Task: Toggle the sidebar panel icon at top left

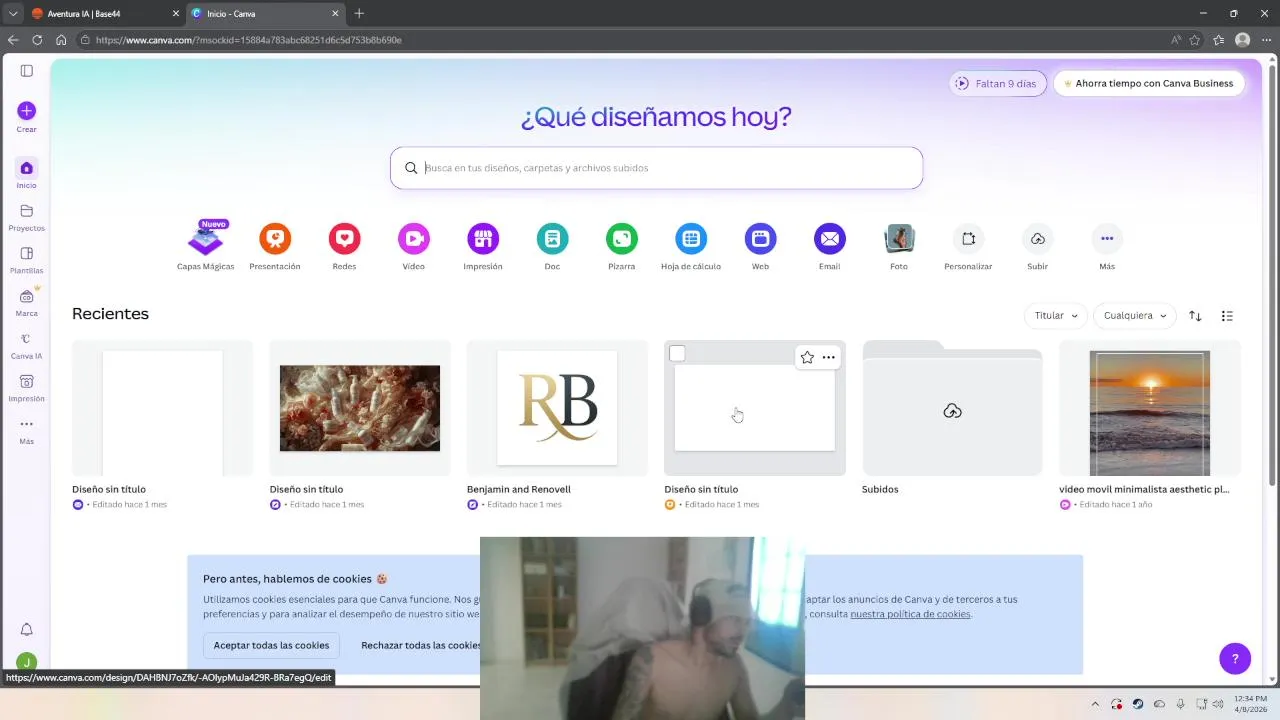Action: 27,71
